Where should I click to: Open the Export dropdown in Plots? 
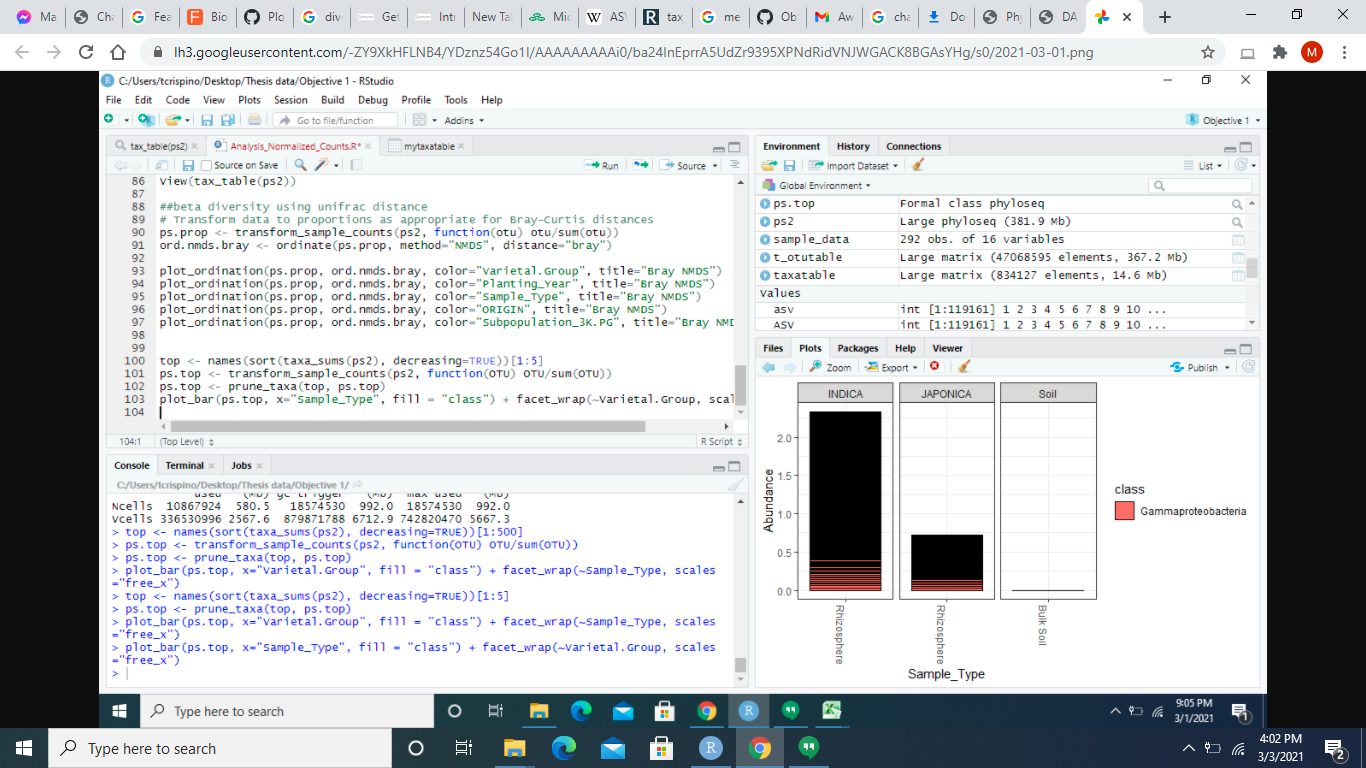pos(893,367)
